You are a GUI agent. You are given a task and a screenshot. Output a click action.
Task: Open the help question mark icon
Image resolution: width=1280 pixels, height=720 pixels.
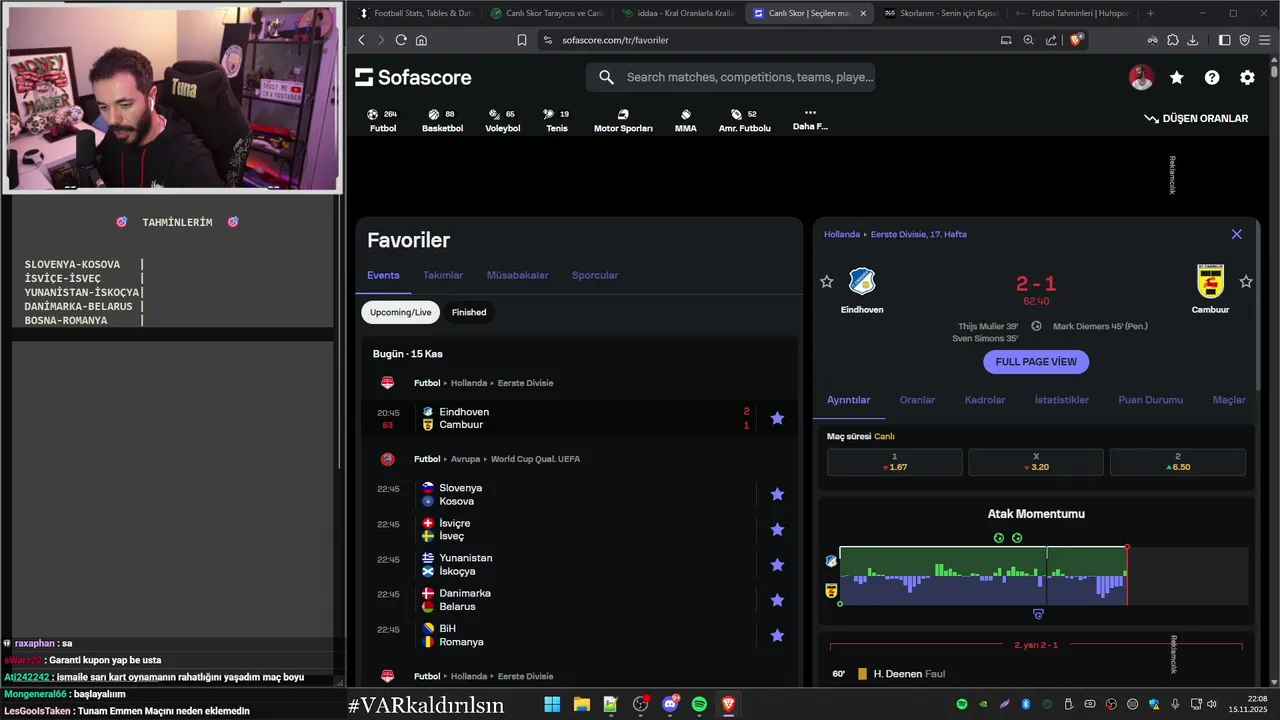point(1212,77)
